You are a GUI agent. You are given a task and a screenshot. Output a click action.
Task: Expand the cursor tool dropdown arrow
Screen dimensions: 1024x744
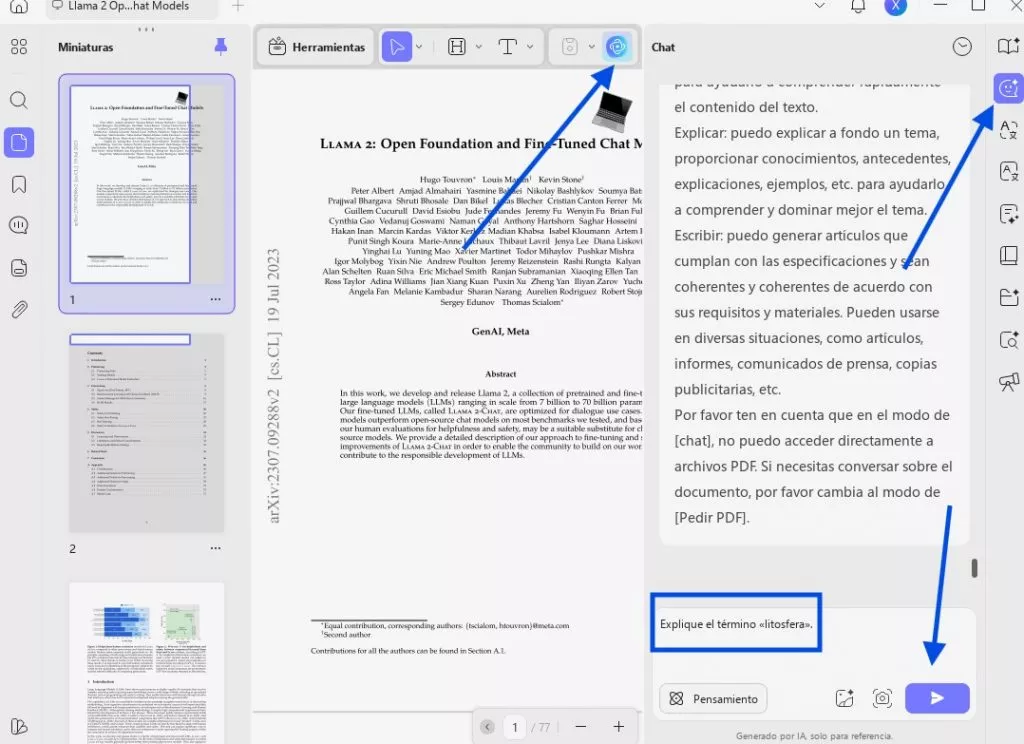point(419,47)
